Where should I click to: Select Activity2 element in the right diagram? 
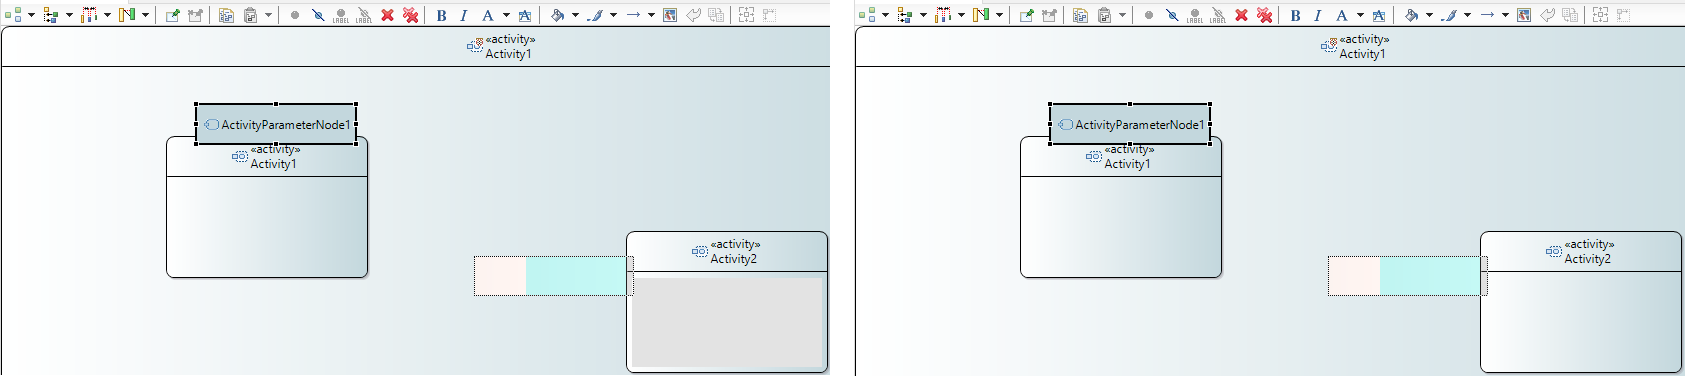point(1581,302)
